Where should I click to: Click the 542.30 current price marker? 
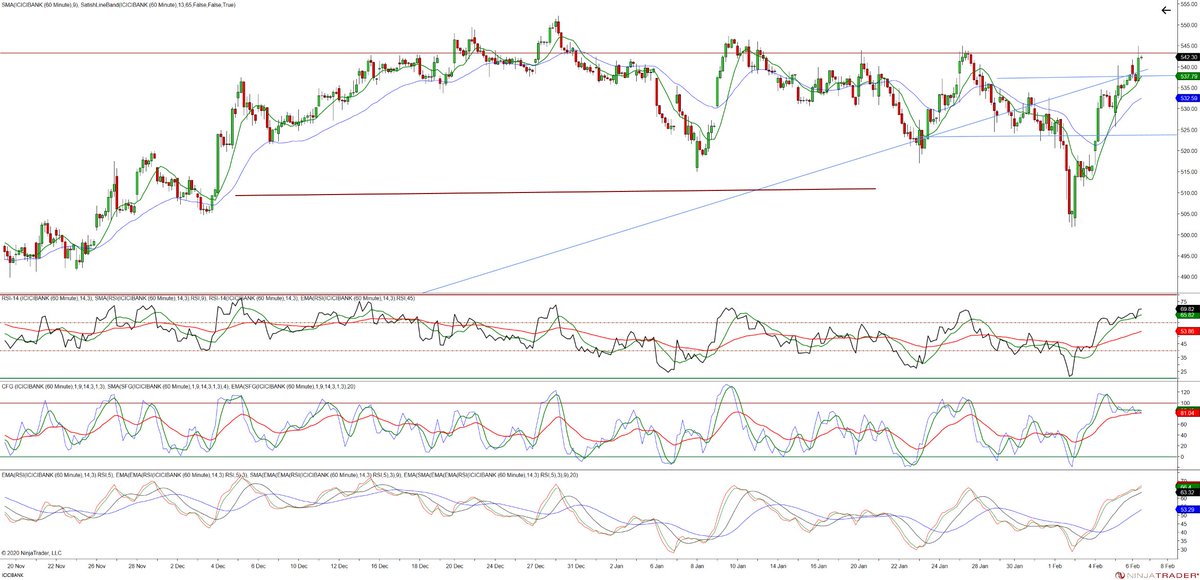1187,57
